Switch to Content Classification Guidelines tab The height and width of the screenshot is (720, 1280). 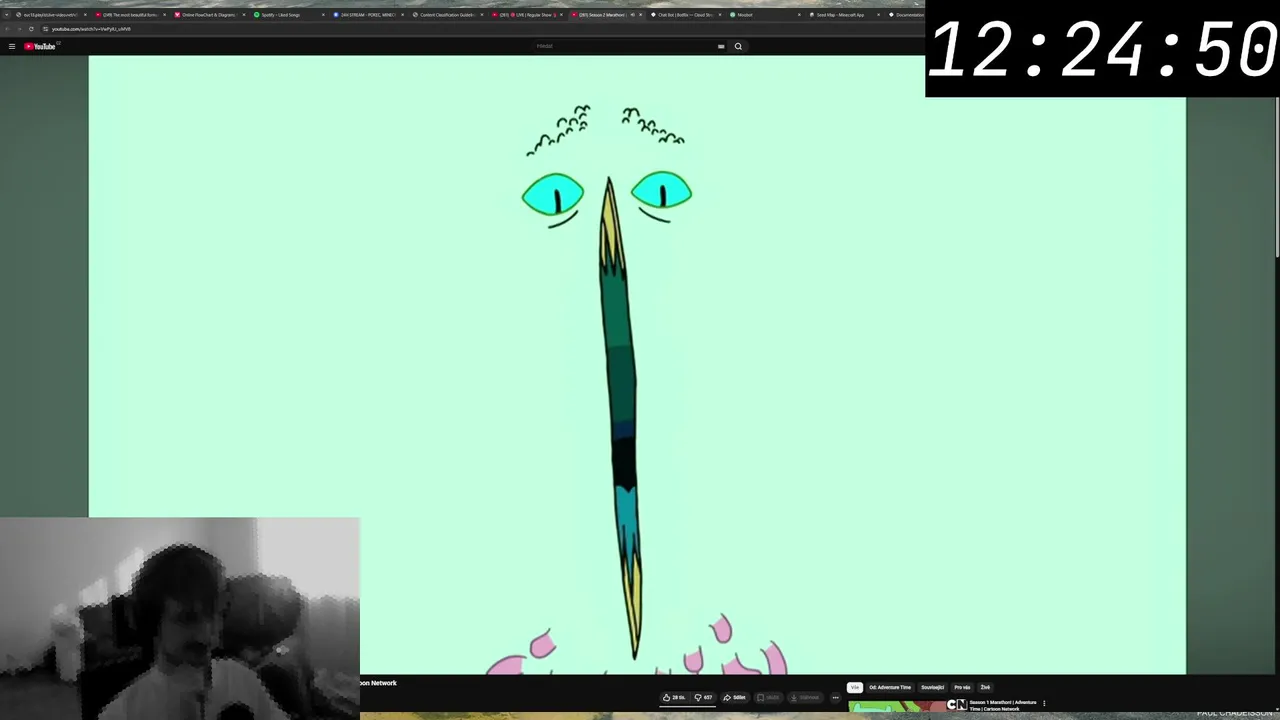pos(446,15)
